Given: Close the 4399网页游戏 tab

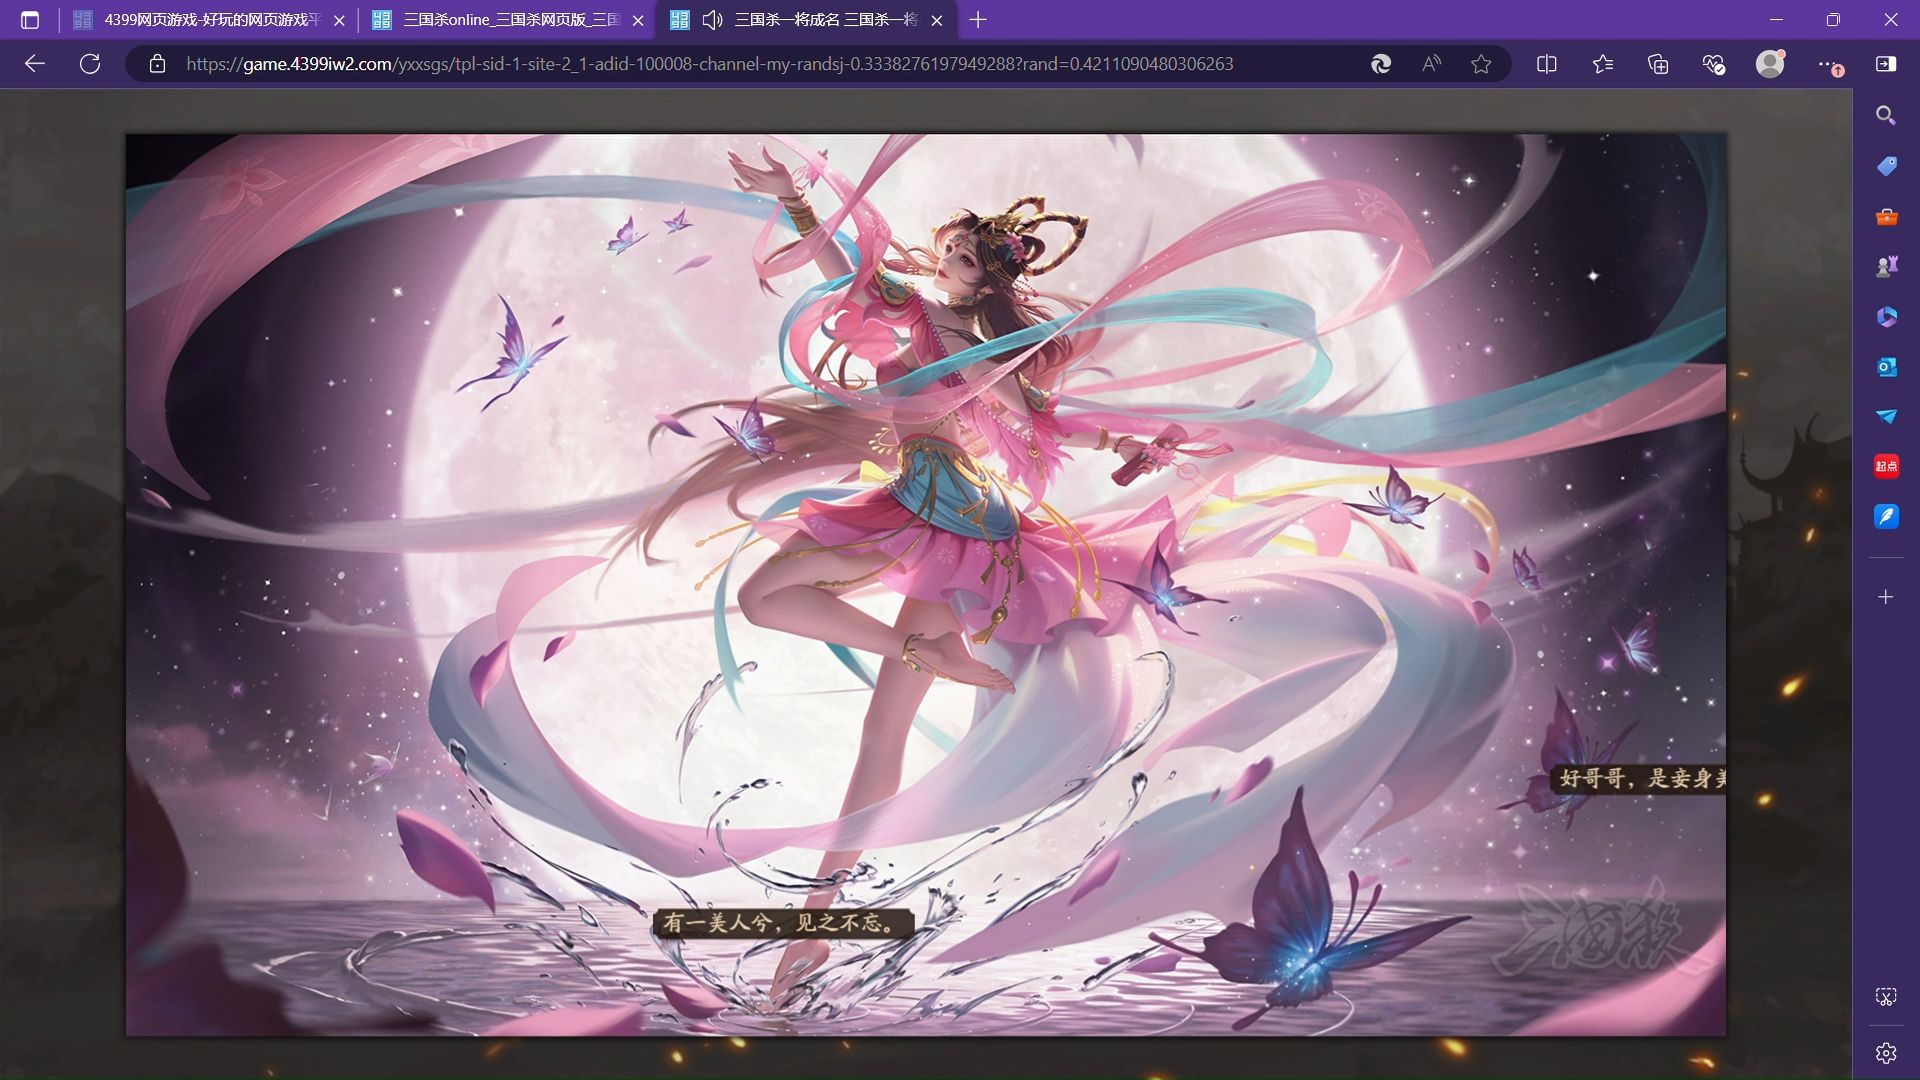Looking at the screenshot, I should point(339,20).
